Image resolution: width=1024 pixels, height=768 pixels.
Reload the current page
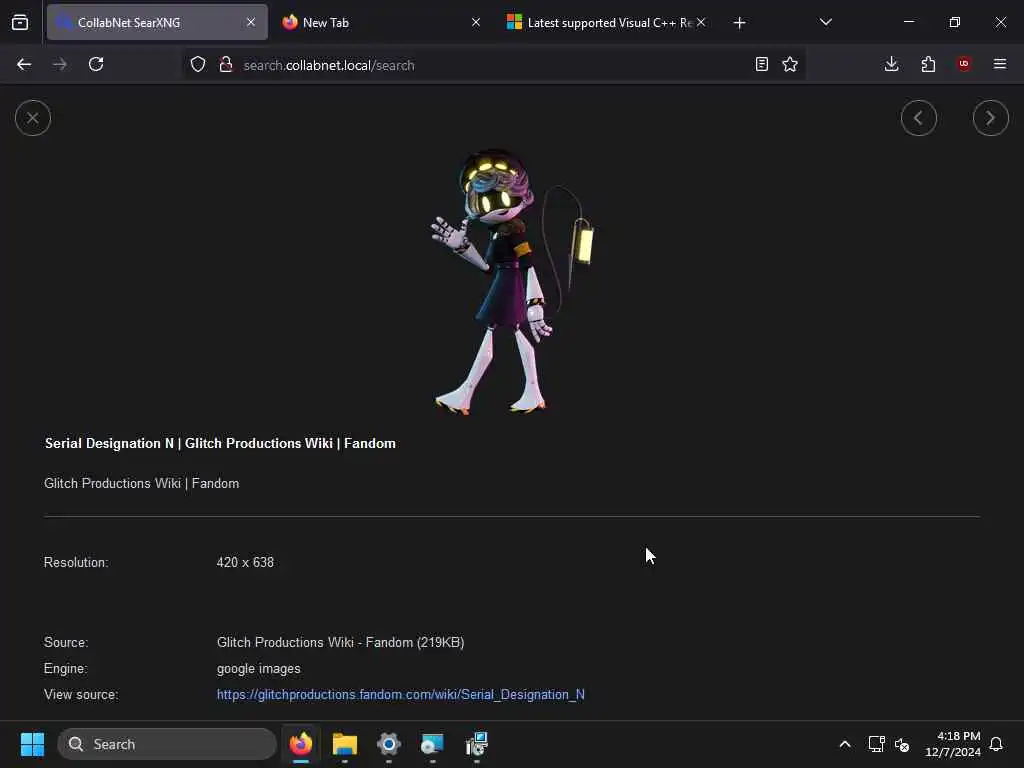(96, 64)
